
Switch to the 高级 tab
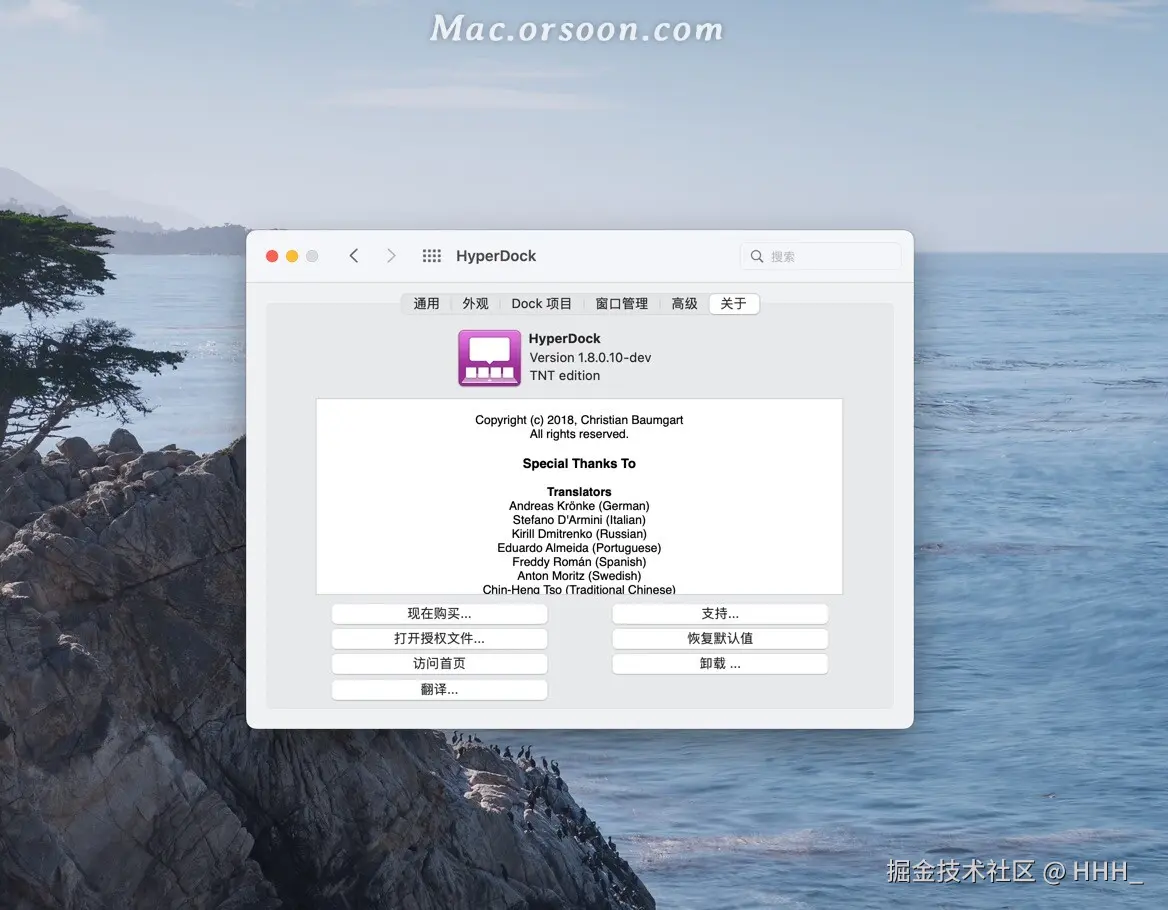pyautogui.click(x=684, y=304)
